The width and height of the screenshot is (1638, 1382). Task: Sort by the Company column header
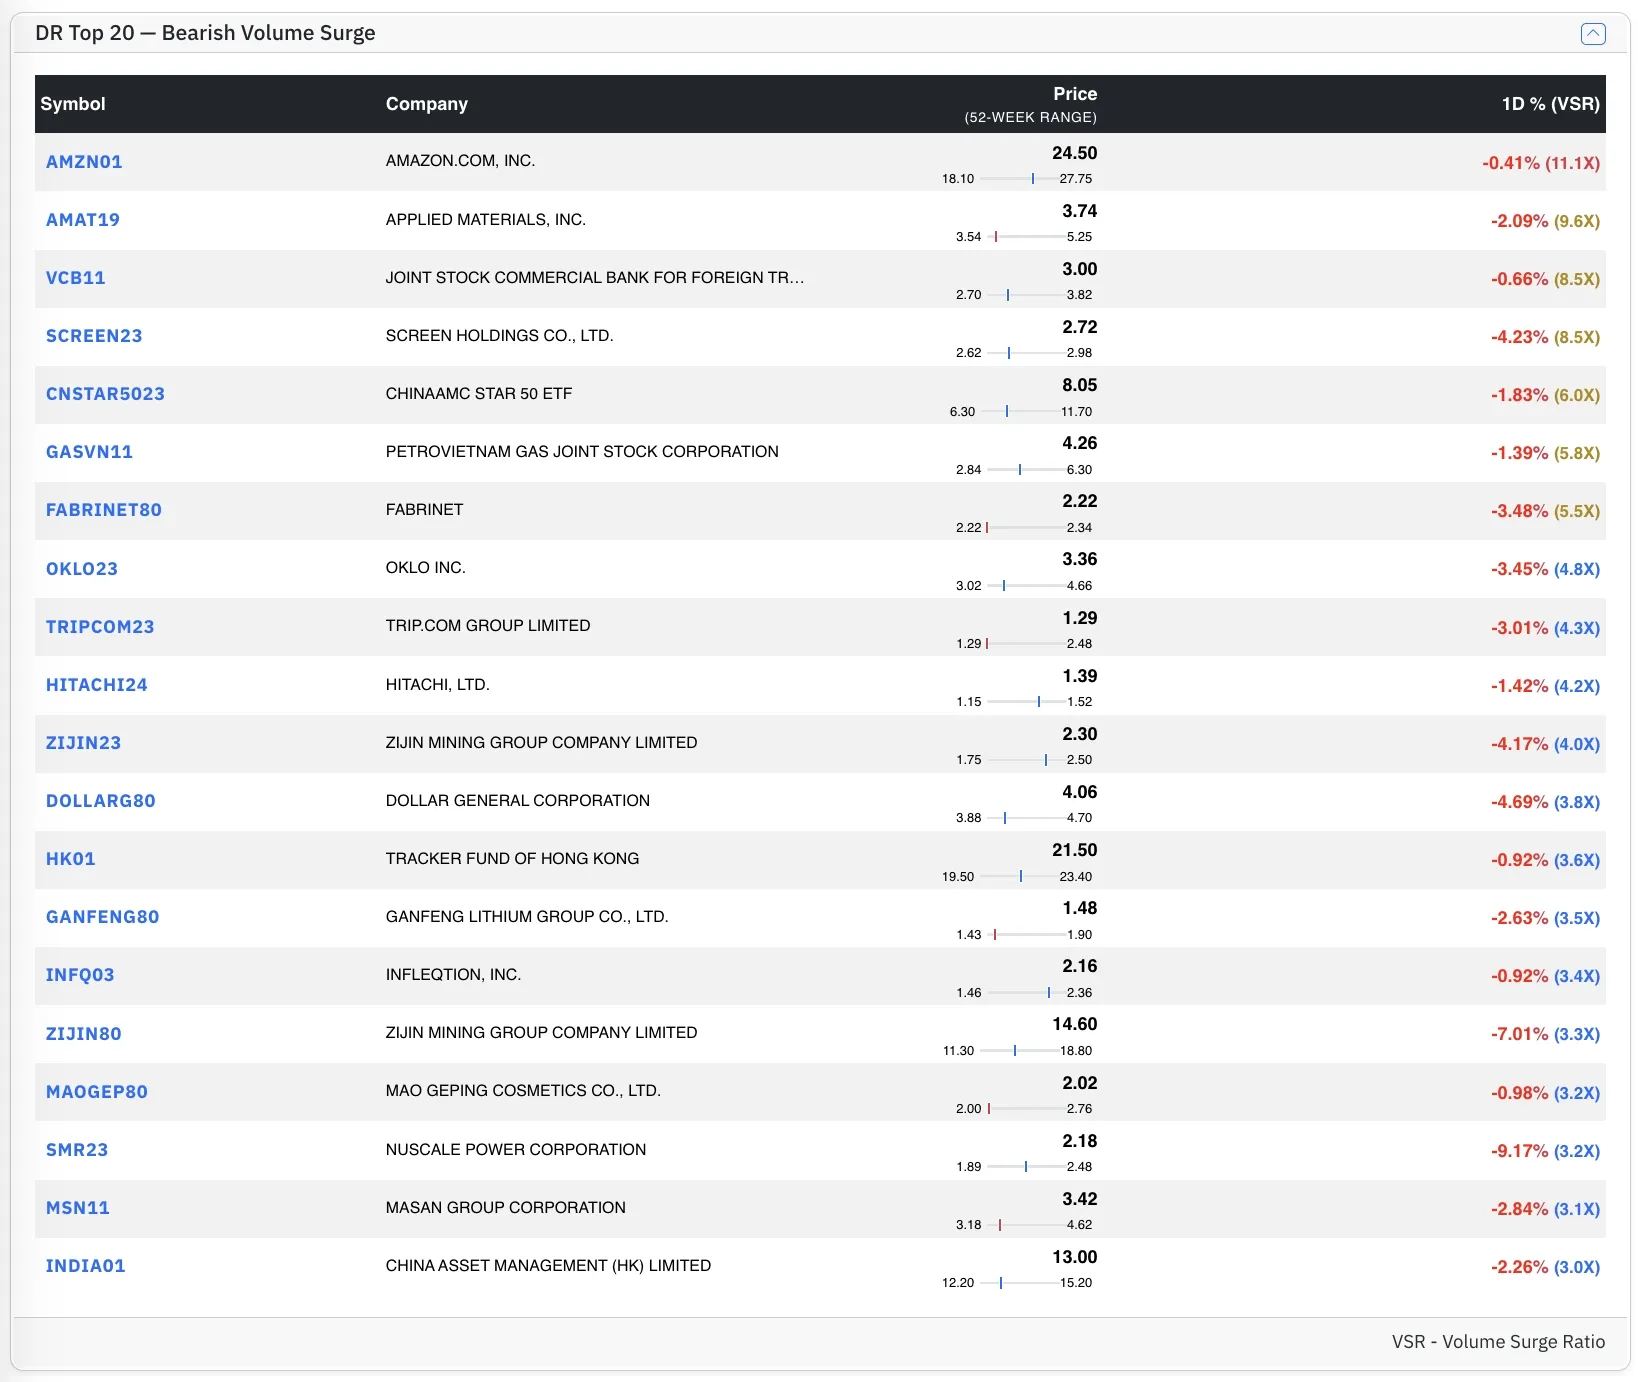tap(427, 104)
